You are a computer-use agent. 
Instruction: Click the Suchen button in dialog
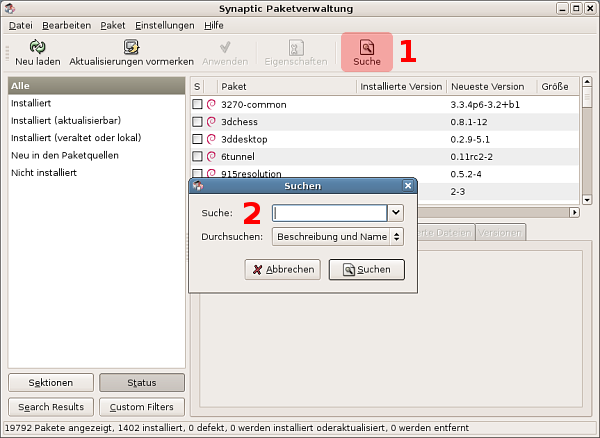coord(367,270)
